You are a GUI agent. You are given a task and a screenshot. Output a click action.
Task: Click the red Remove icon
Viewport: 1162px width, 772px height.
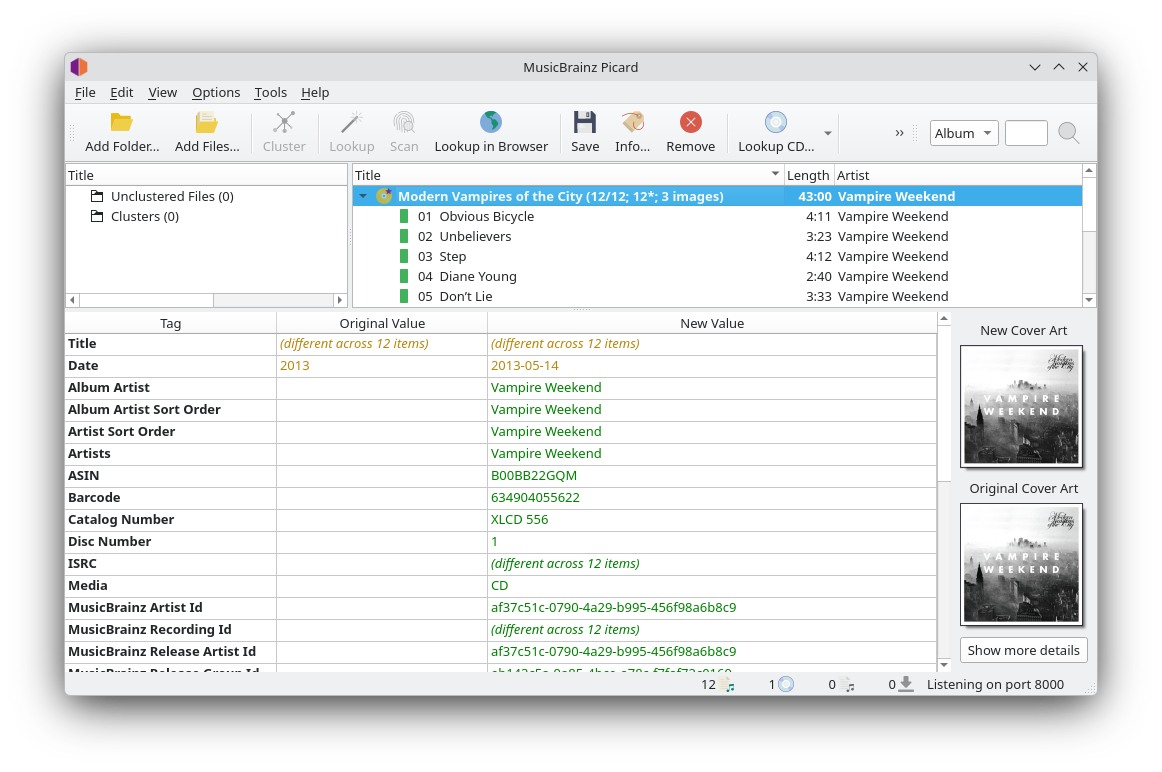[x=691, y=122]
